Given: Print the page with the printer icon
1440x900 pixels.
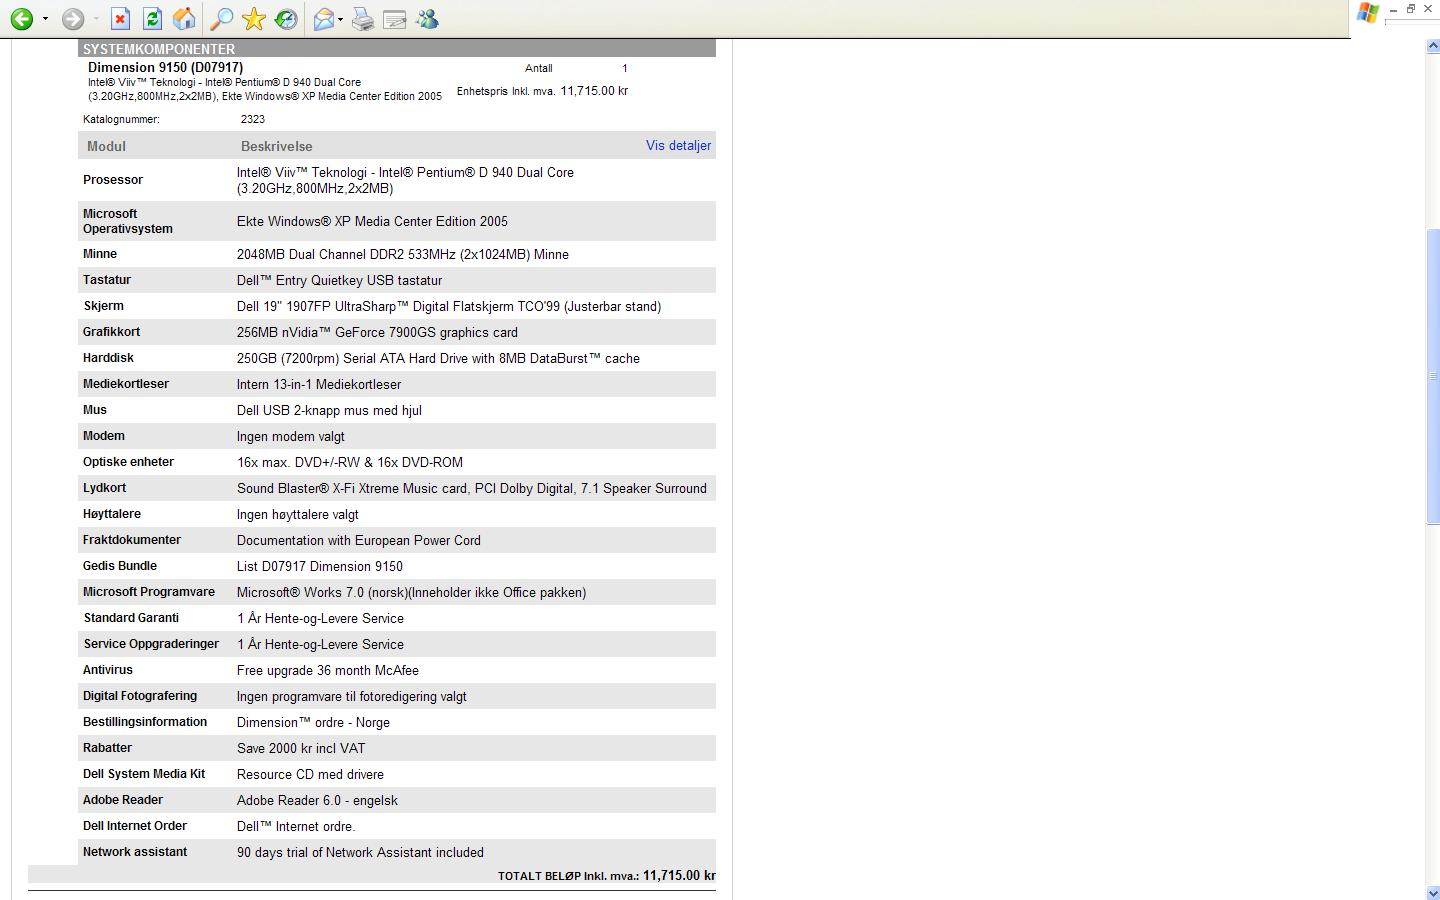Looking at the screenshot, I should (363, 19).
